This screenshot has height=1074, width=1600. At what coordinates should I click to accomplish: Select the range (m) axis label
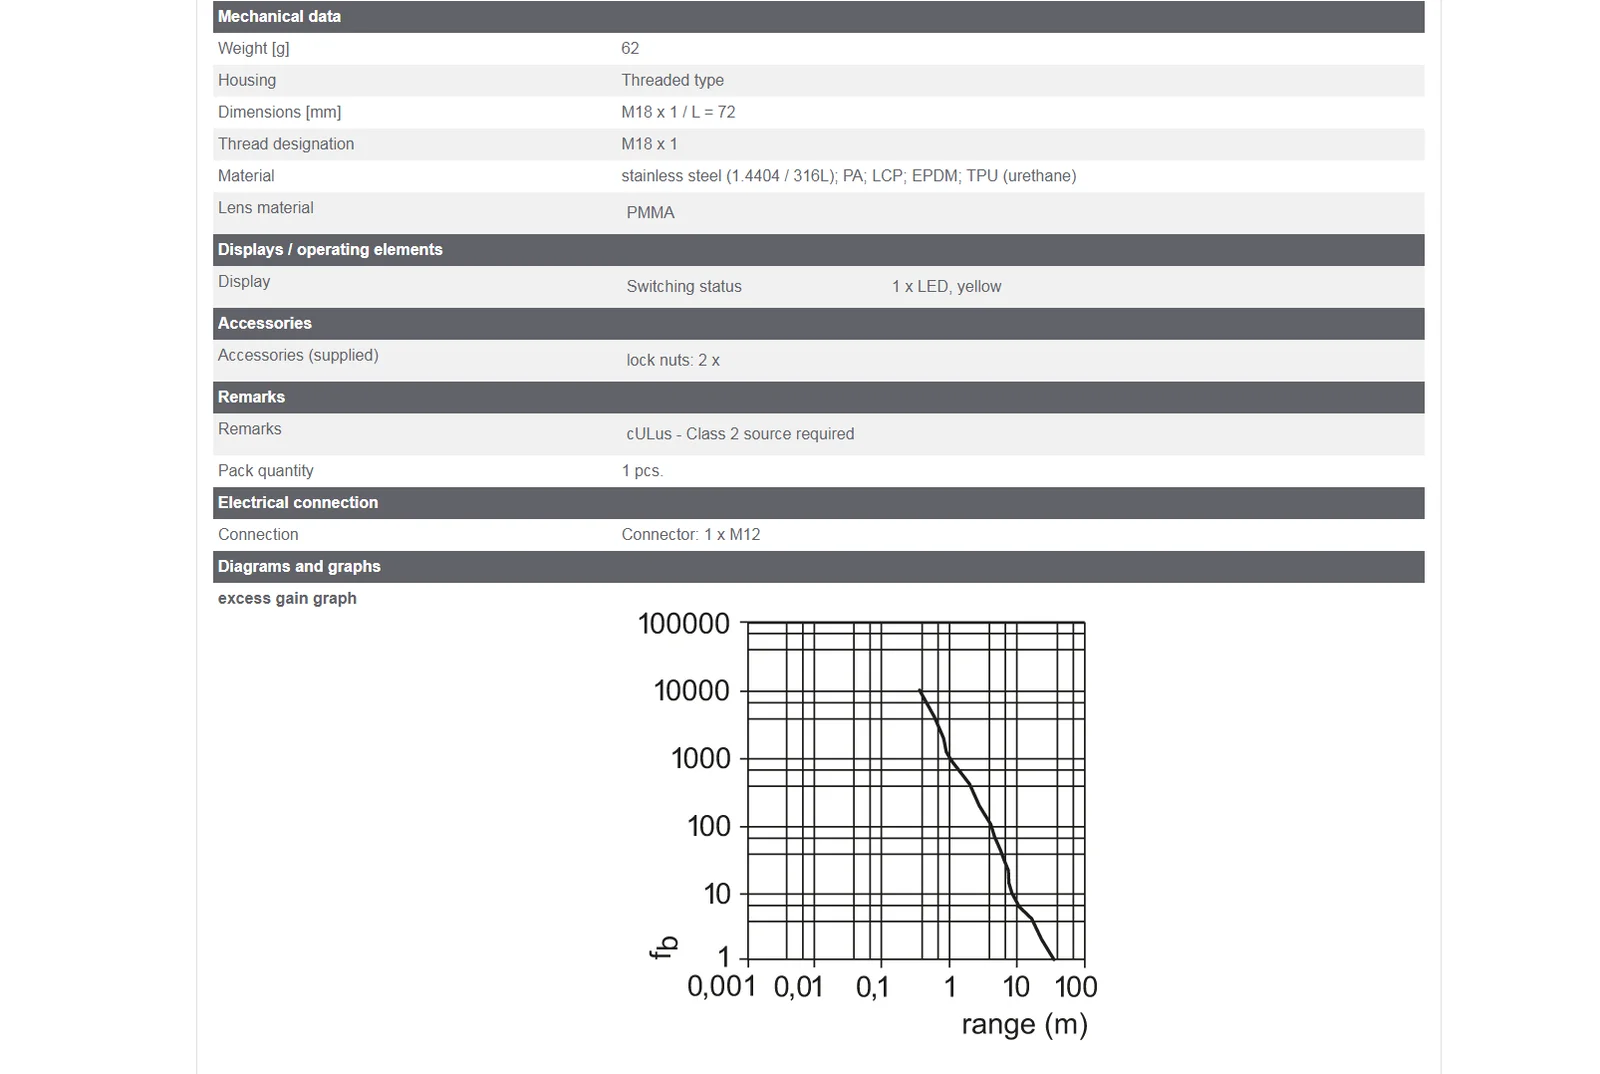[x=1024, y=1024]
